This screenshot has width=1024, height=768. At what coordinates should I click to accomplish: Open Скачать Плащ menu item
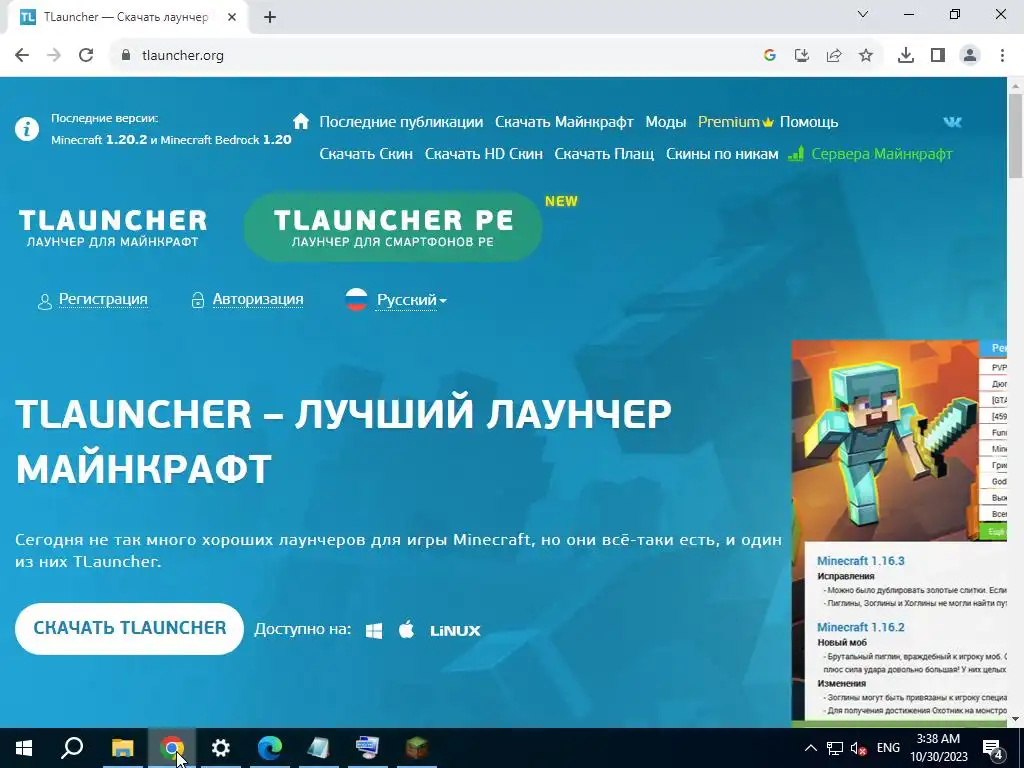(604, 154)
